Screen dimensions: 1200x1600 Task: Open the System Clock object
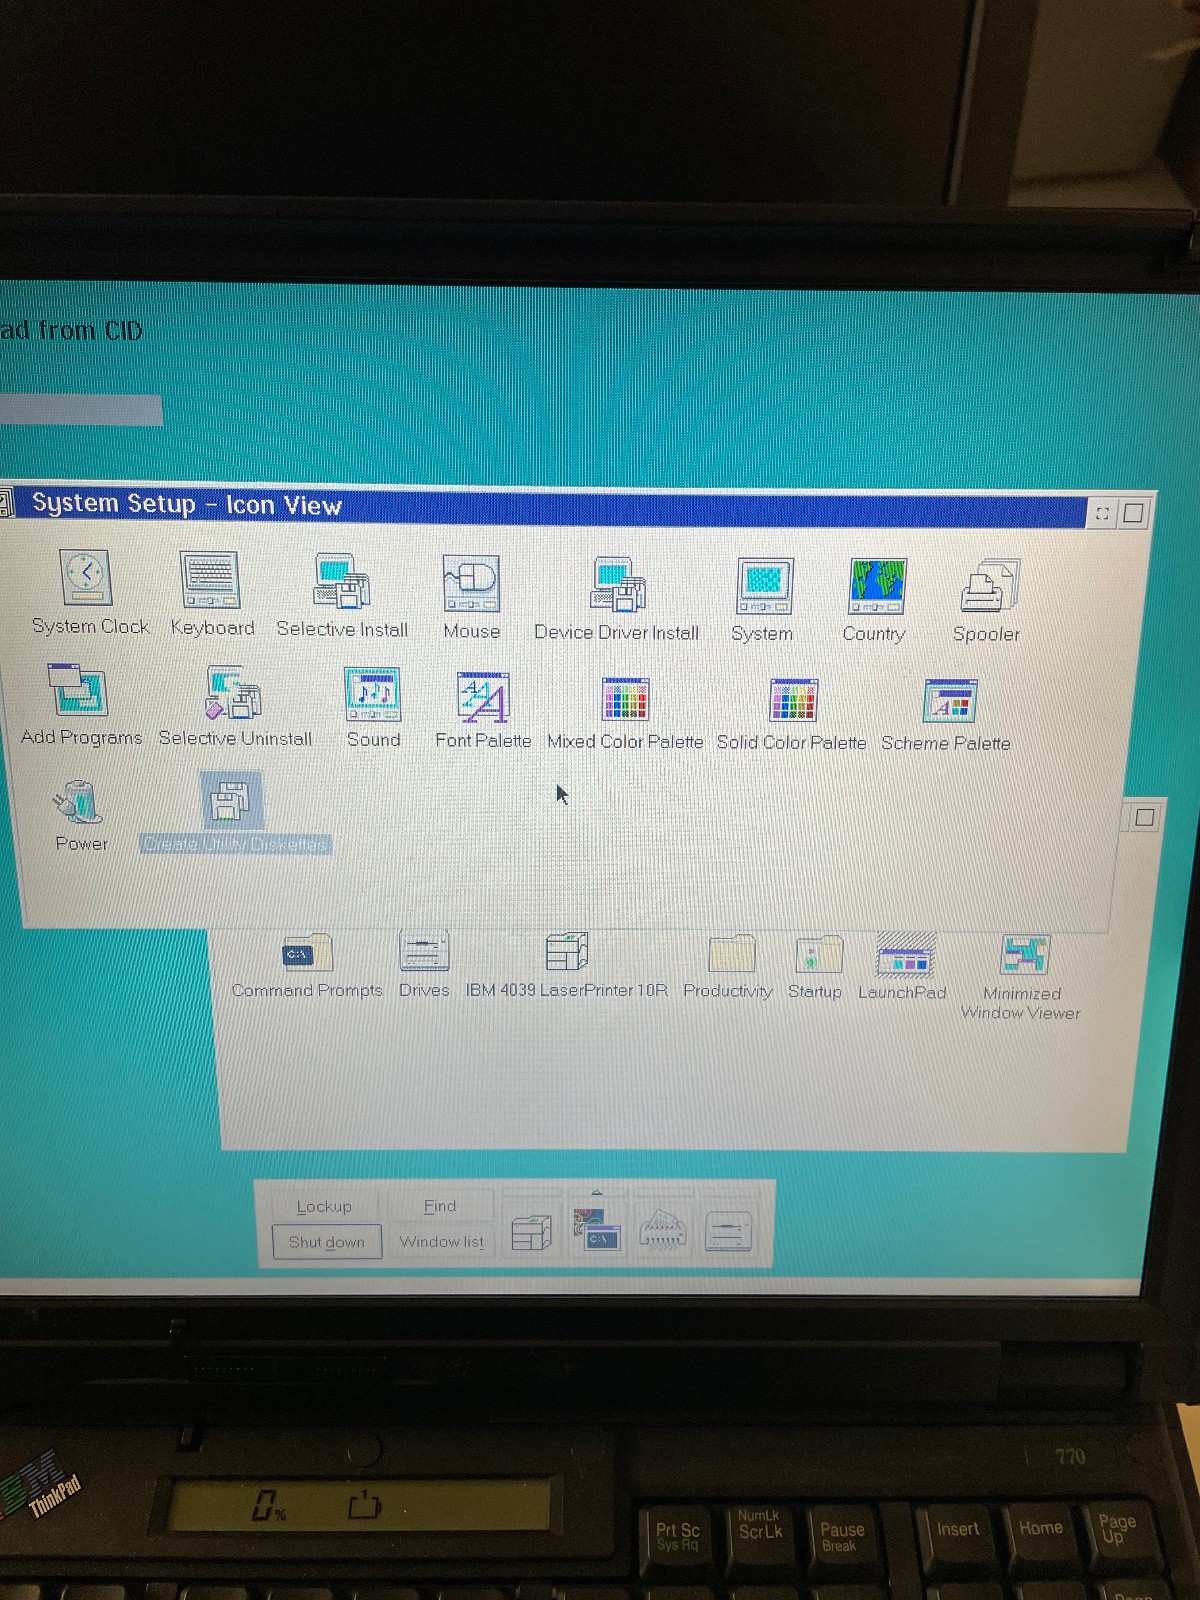point(86,578)
